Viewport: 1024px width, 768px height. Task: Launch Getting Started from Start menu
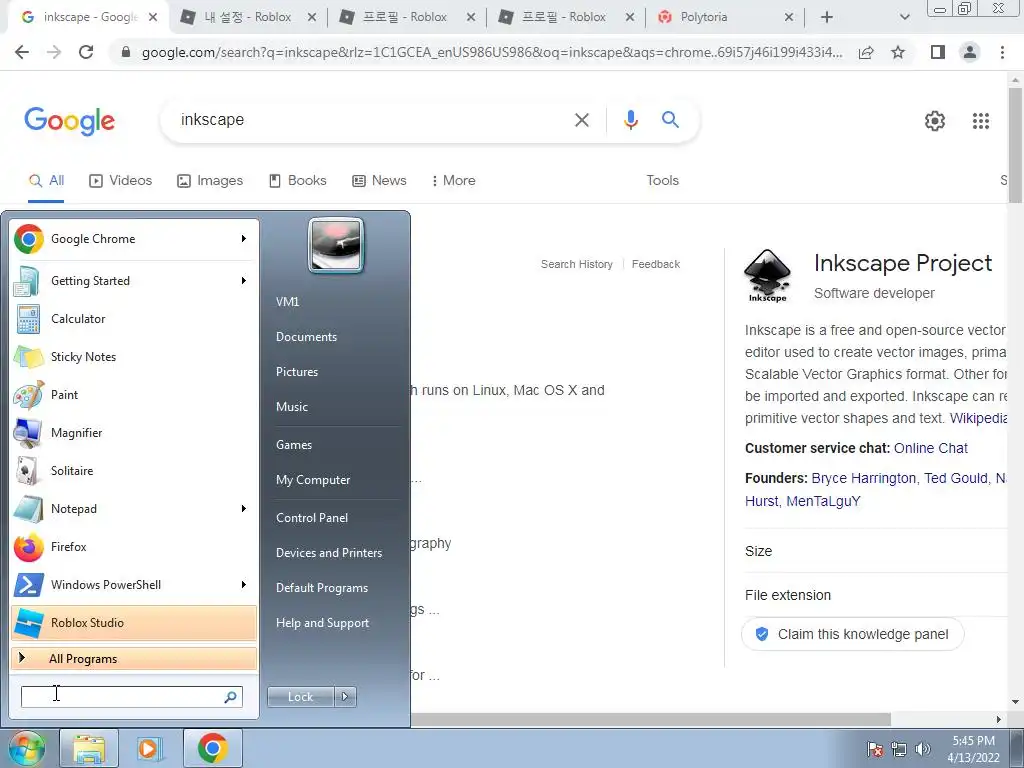point(134,281)
